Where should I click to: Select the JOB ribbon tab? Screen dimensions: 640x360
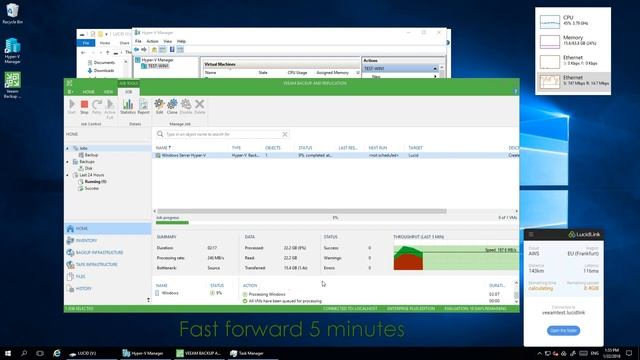pos(129,92)
